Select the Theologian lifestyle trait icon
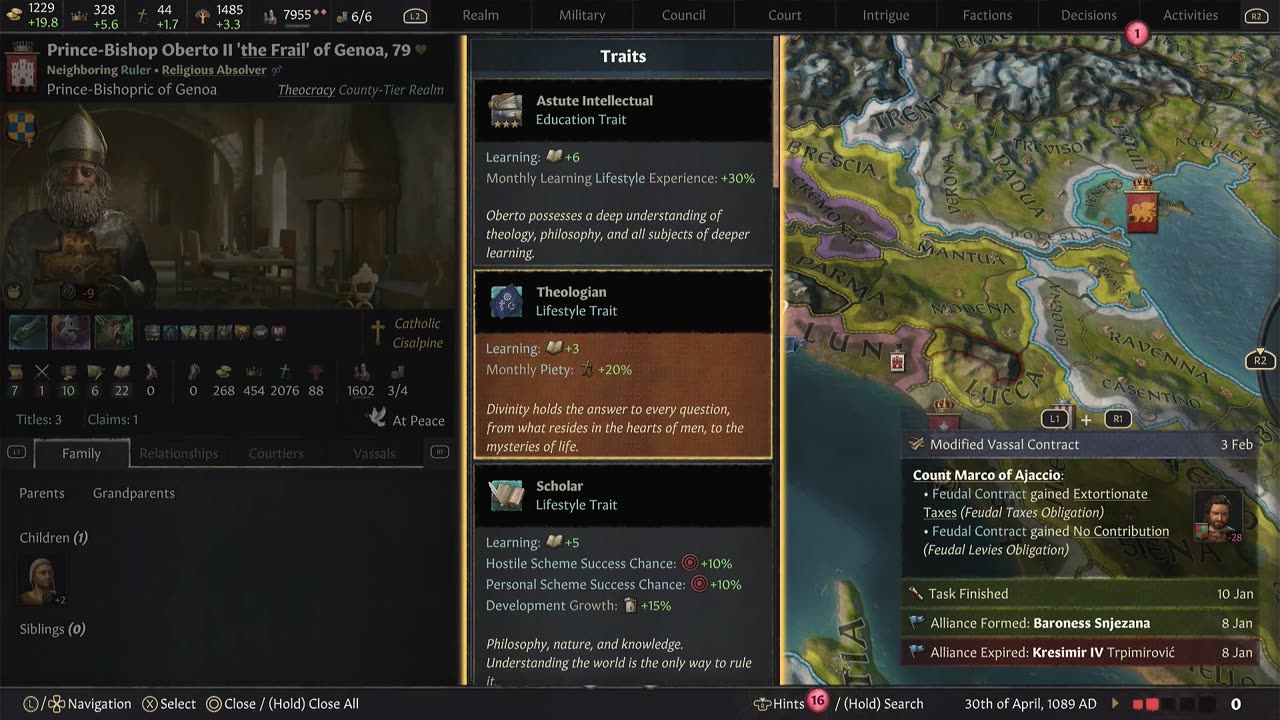This screenshot has height=720, width=1280. click(x=506, y=301)
